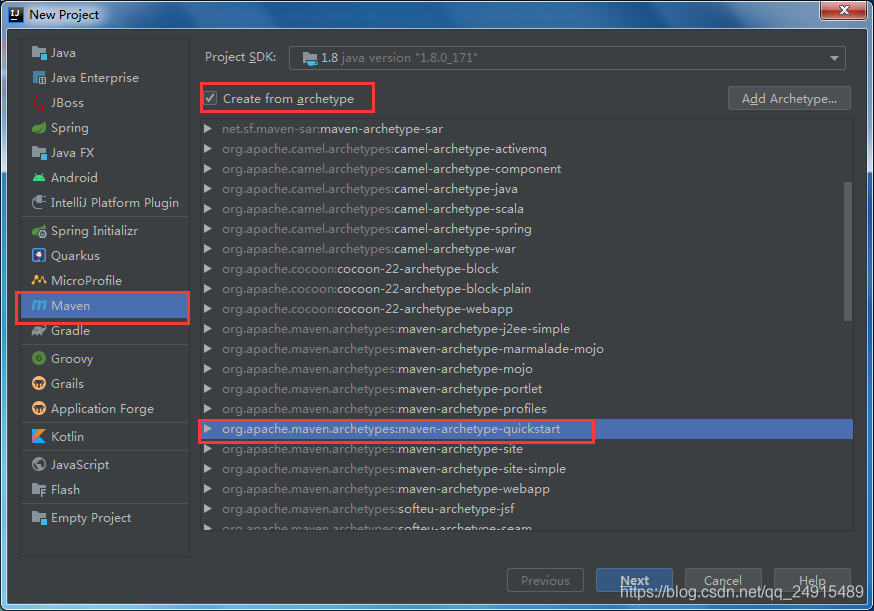Select cocoon-22-archetype-webapp row
The width and height of the screenshot is (874, 611).
[x=527, y=309]
